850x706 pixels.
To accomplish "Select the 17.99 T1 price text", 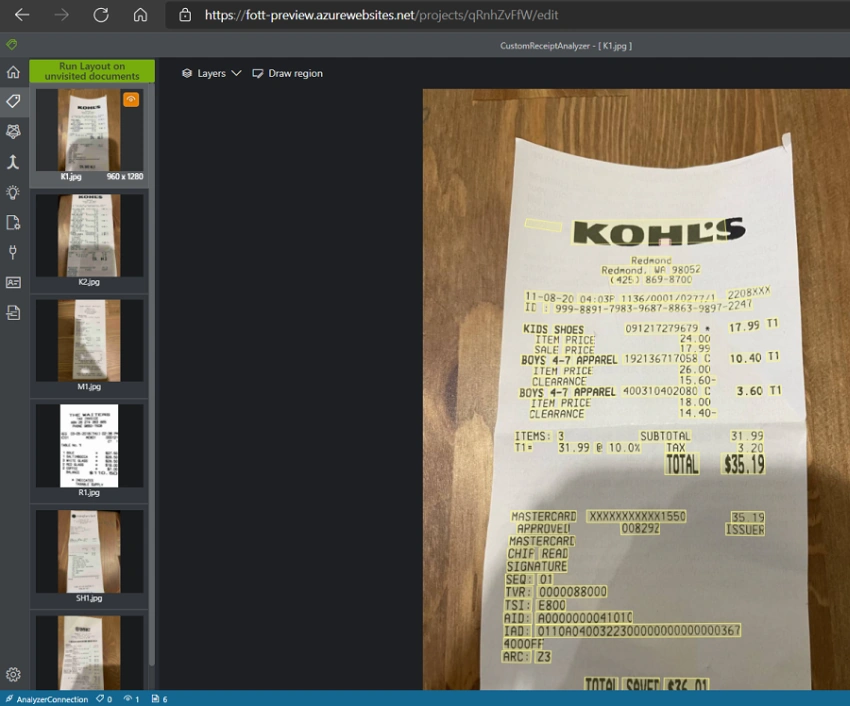I will (x=754, y=325).
